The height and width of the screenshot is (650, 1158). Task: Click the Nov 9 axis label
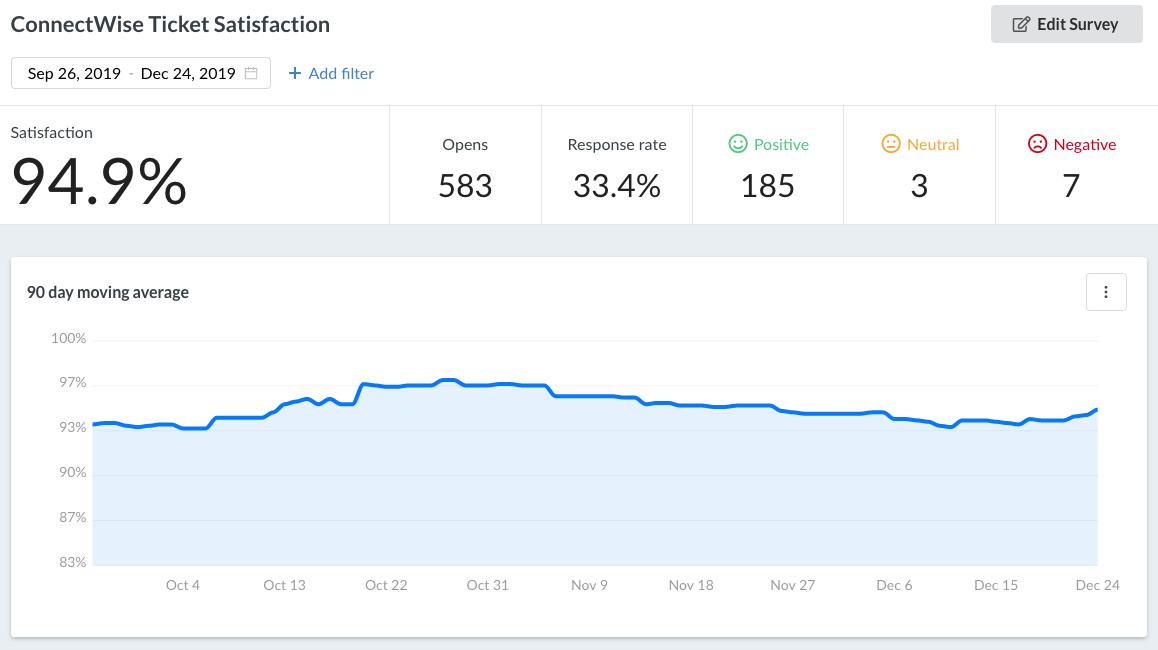(589, 585)
